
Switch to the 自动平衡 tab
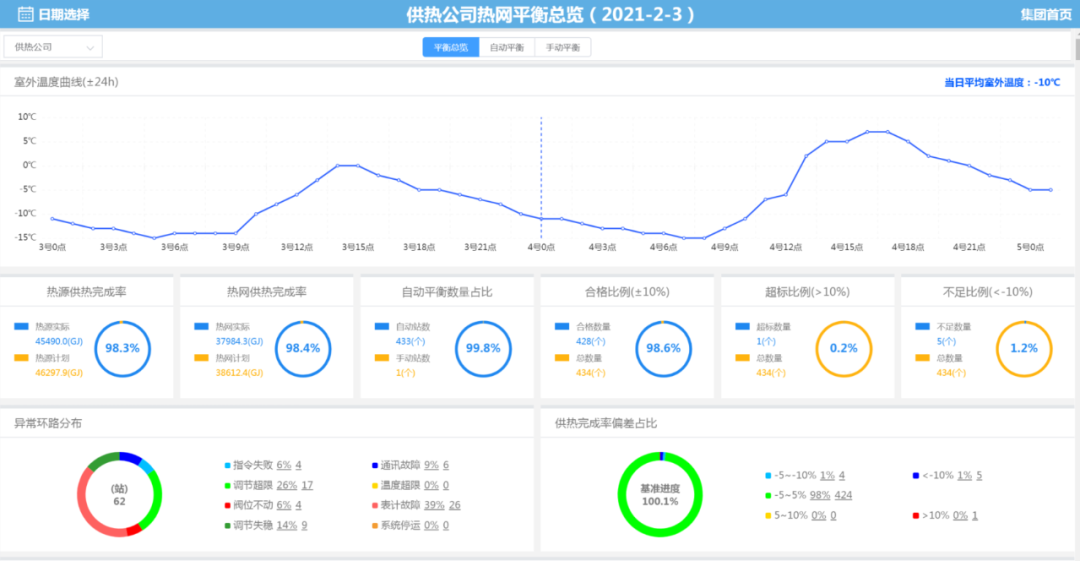coord(507,47)
